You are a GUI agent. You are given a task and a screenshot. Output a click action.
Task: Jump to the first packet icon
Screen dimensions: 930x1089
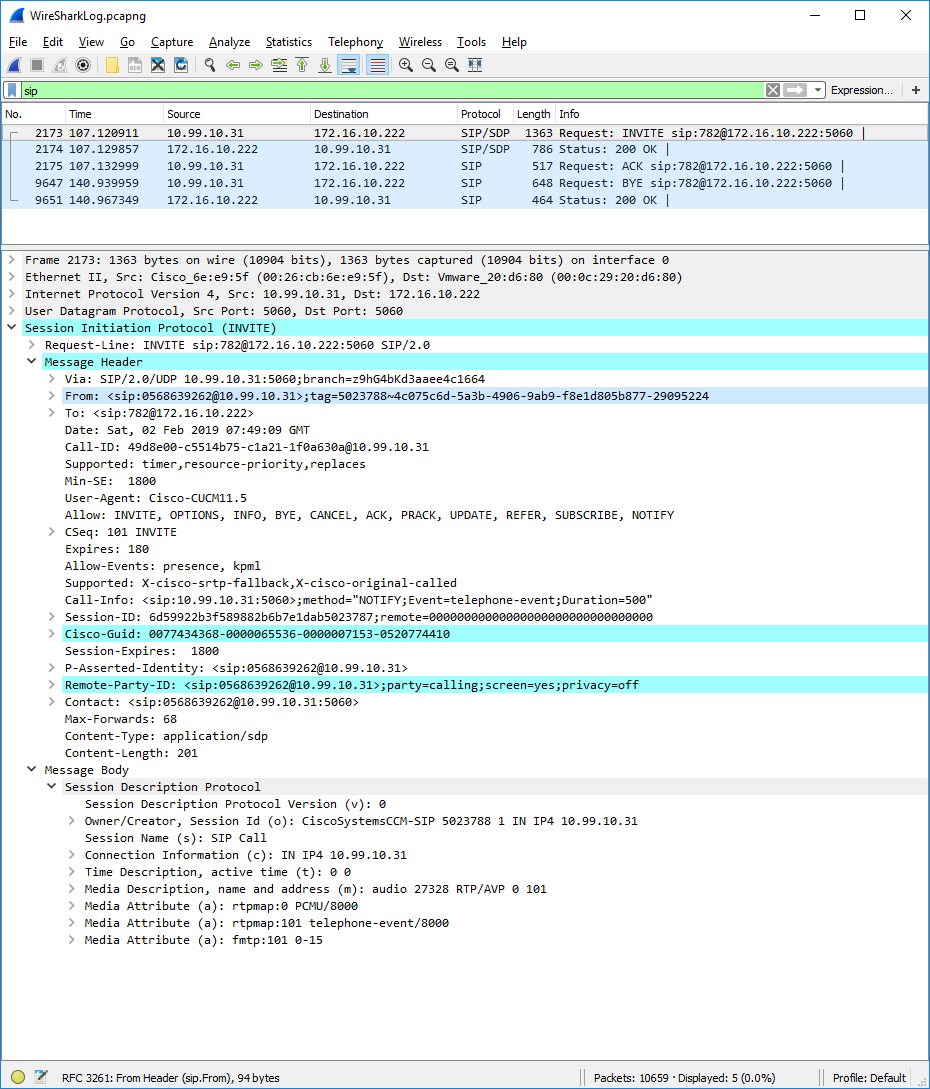pos(302,65)
